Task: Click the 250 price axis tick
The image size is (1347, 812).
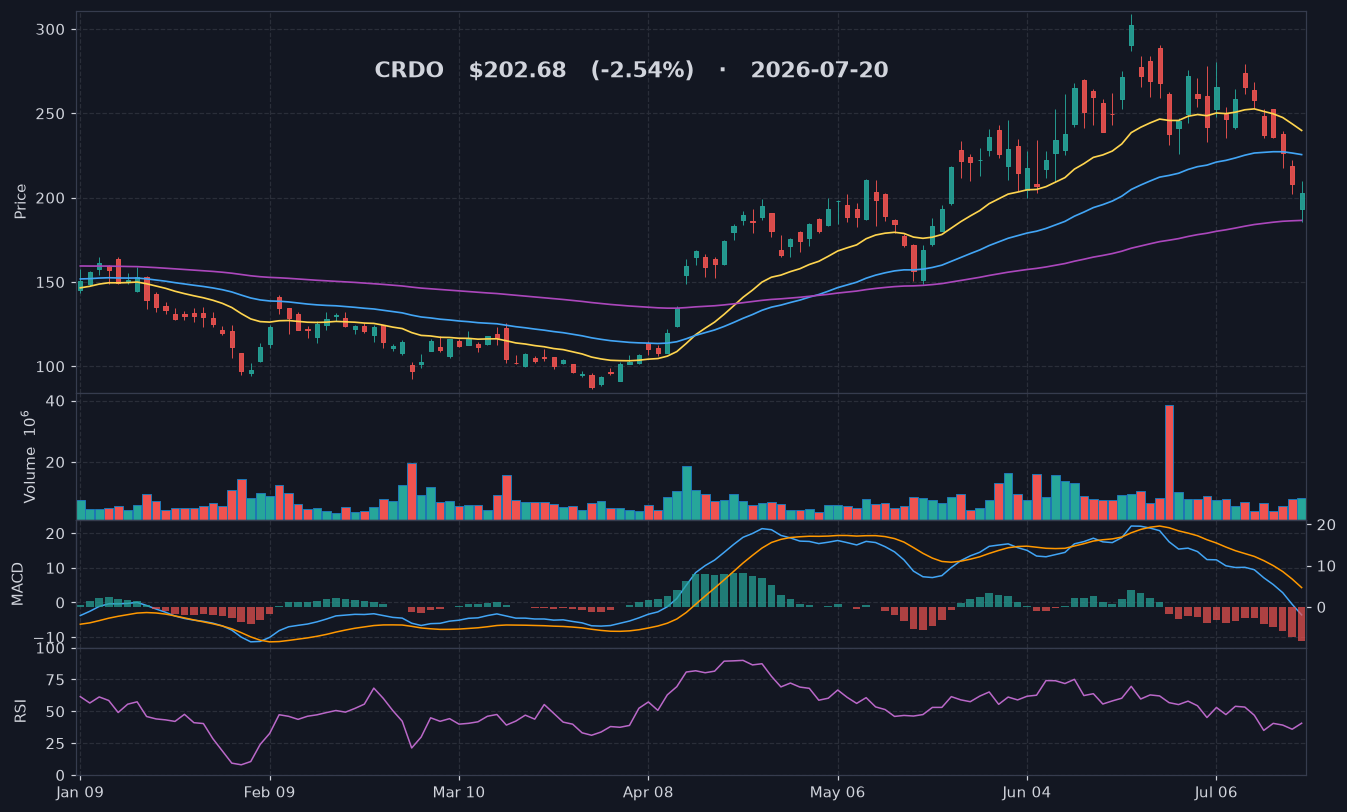Action: (x=52, y=114)
